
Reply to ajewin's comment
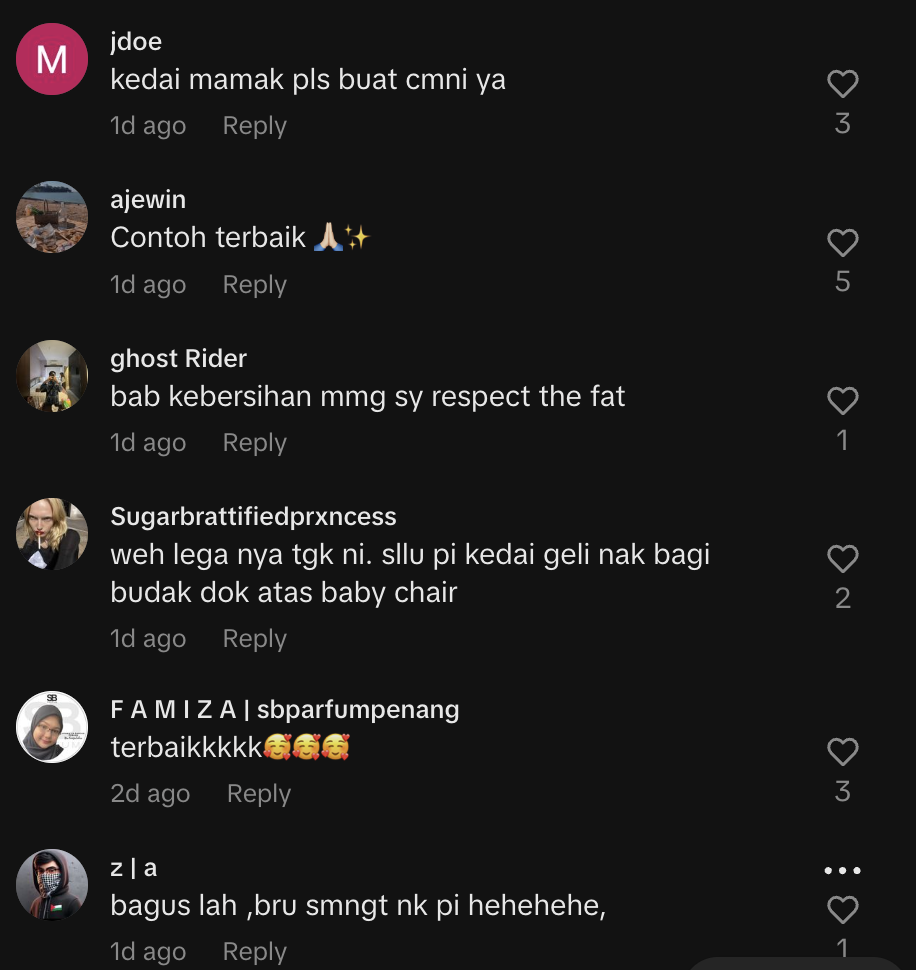point(254,285)
